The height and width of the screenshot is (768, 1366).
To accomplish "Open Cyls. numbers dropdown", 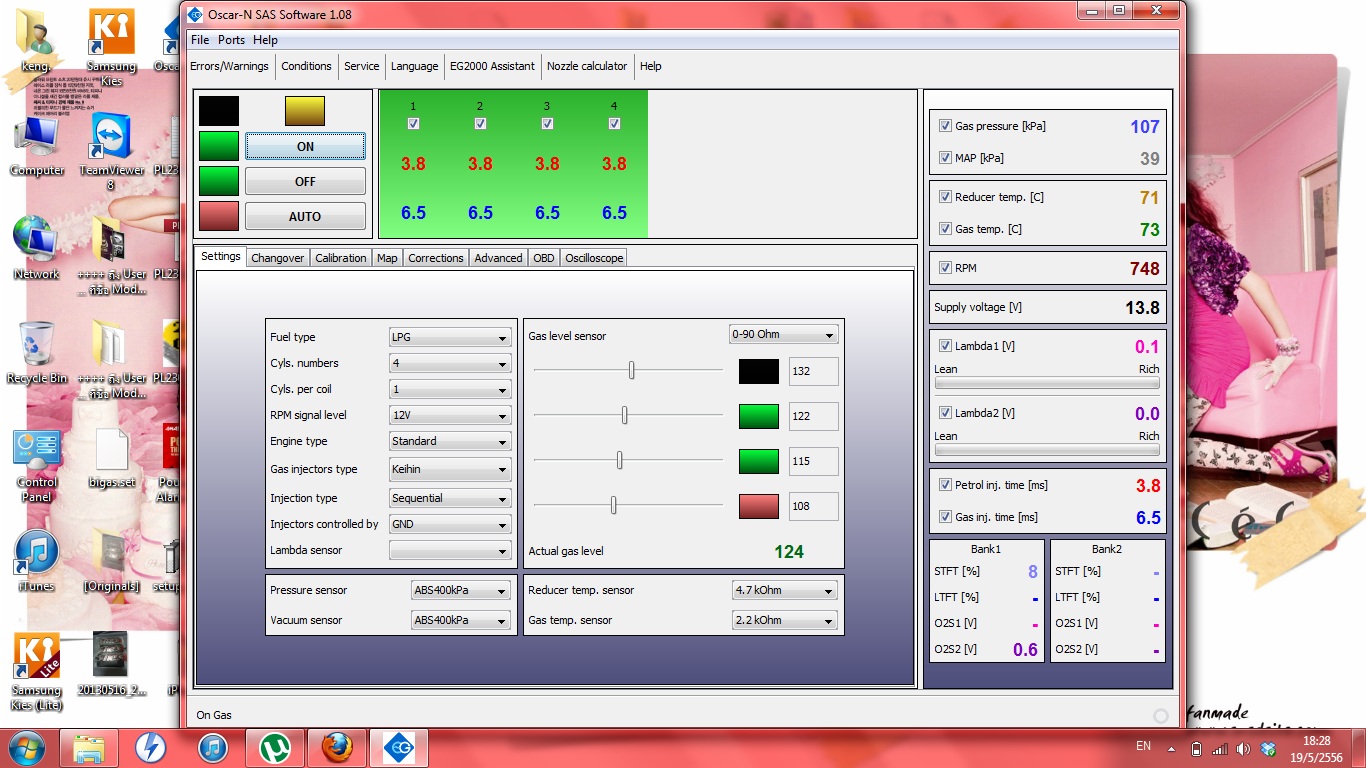I will (x=450, y=364).
